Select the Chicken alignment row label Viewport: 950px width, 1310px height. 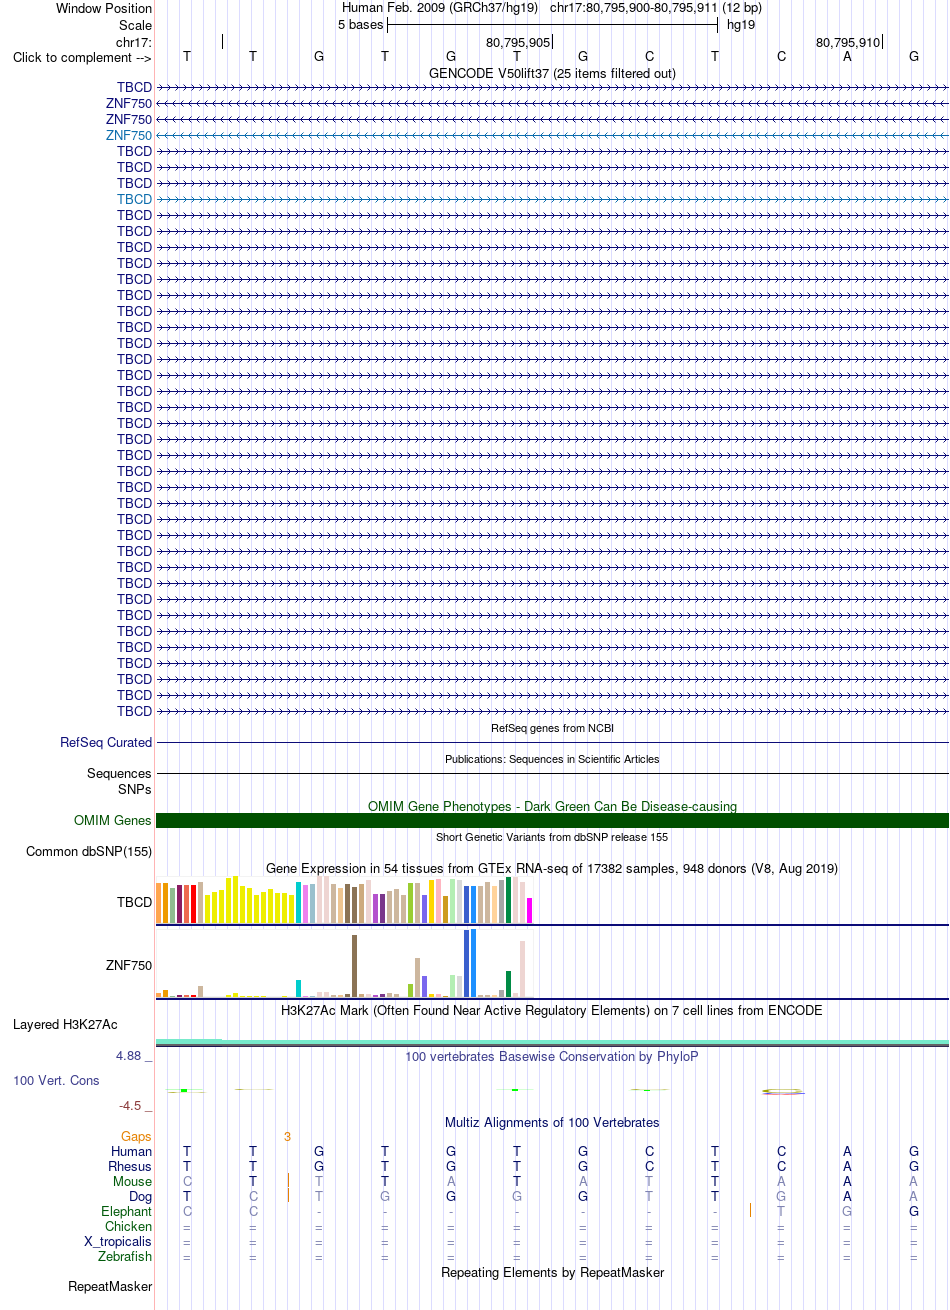coord(129,1227)
